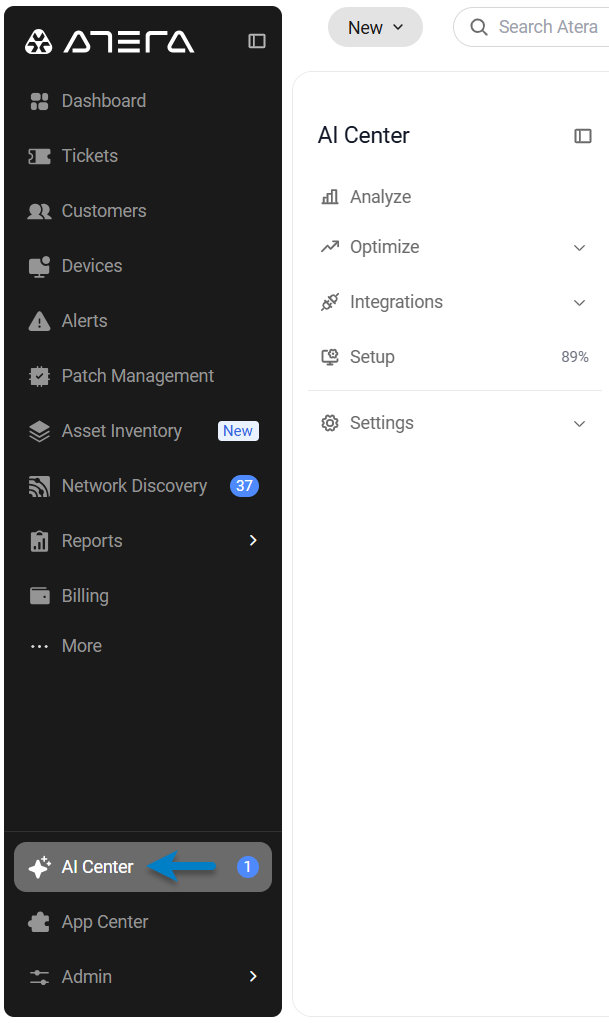Click the Analyze bar chart icon
Screen dimensions: 609x1023
click(x=330, y=197)
